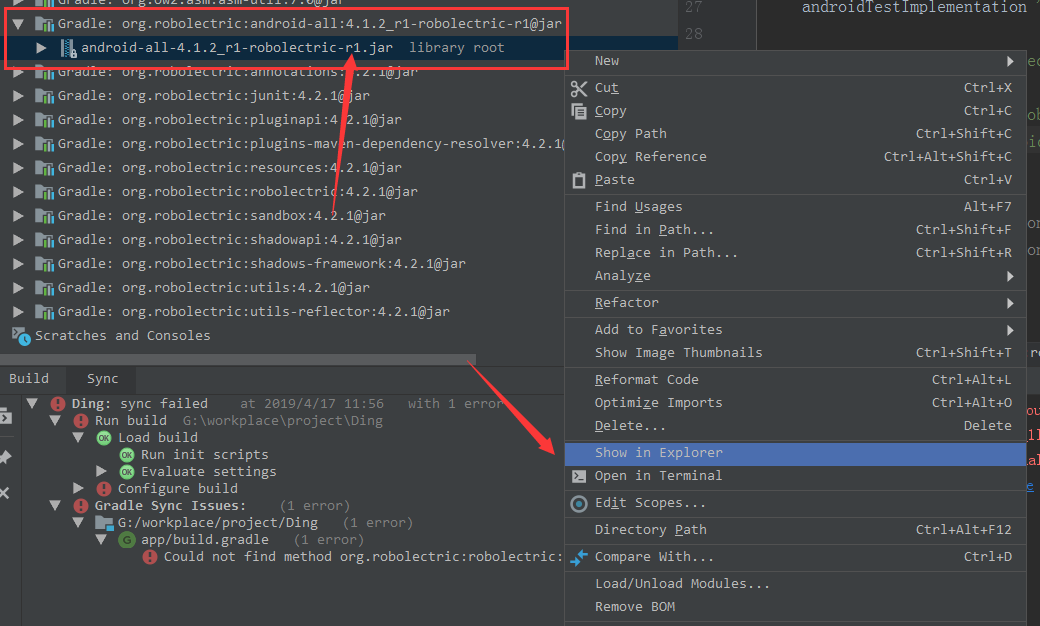The width and height of the screenshot is (1040, 626).
Task: Open the Refactor submenu
Action: (795, 303)
